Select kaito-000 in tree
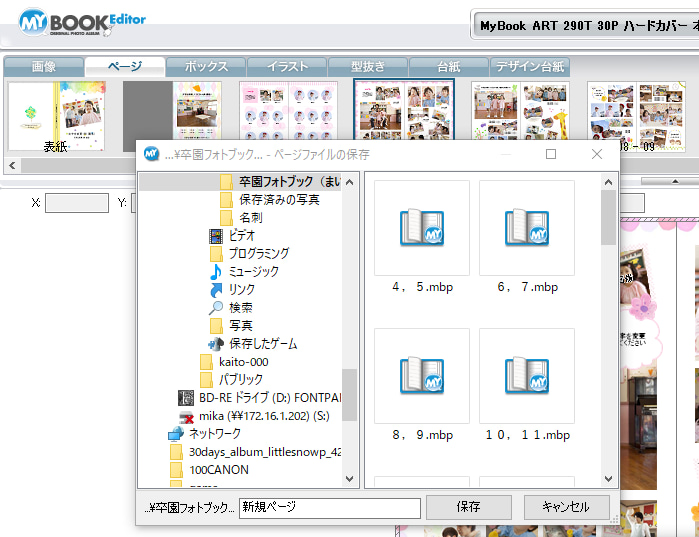699x537 pixels. click(x=243, y=362)
